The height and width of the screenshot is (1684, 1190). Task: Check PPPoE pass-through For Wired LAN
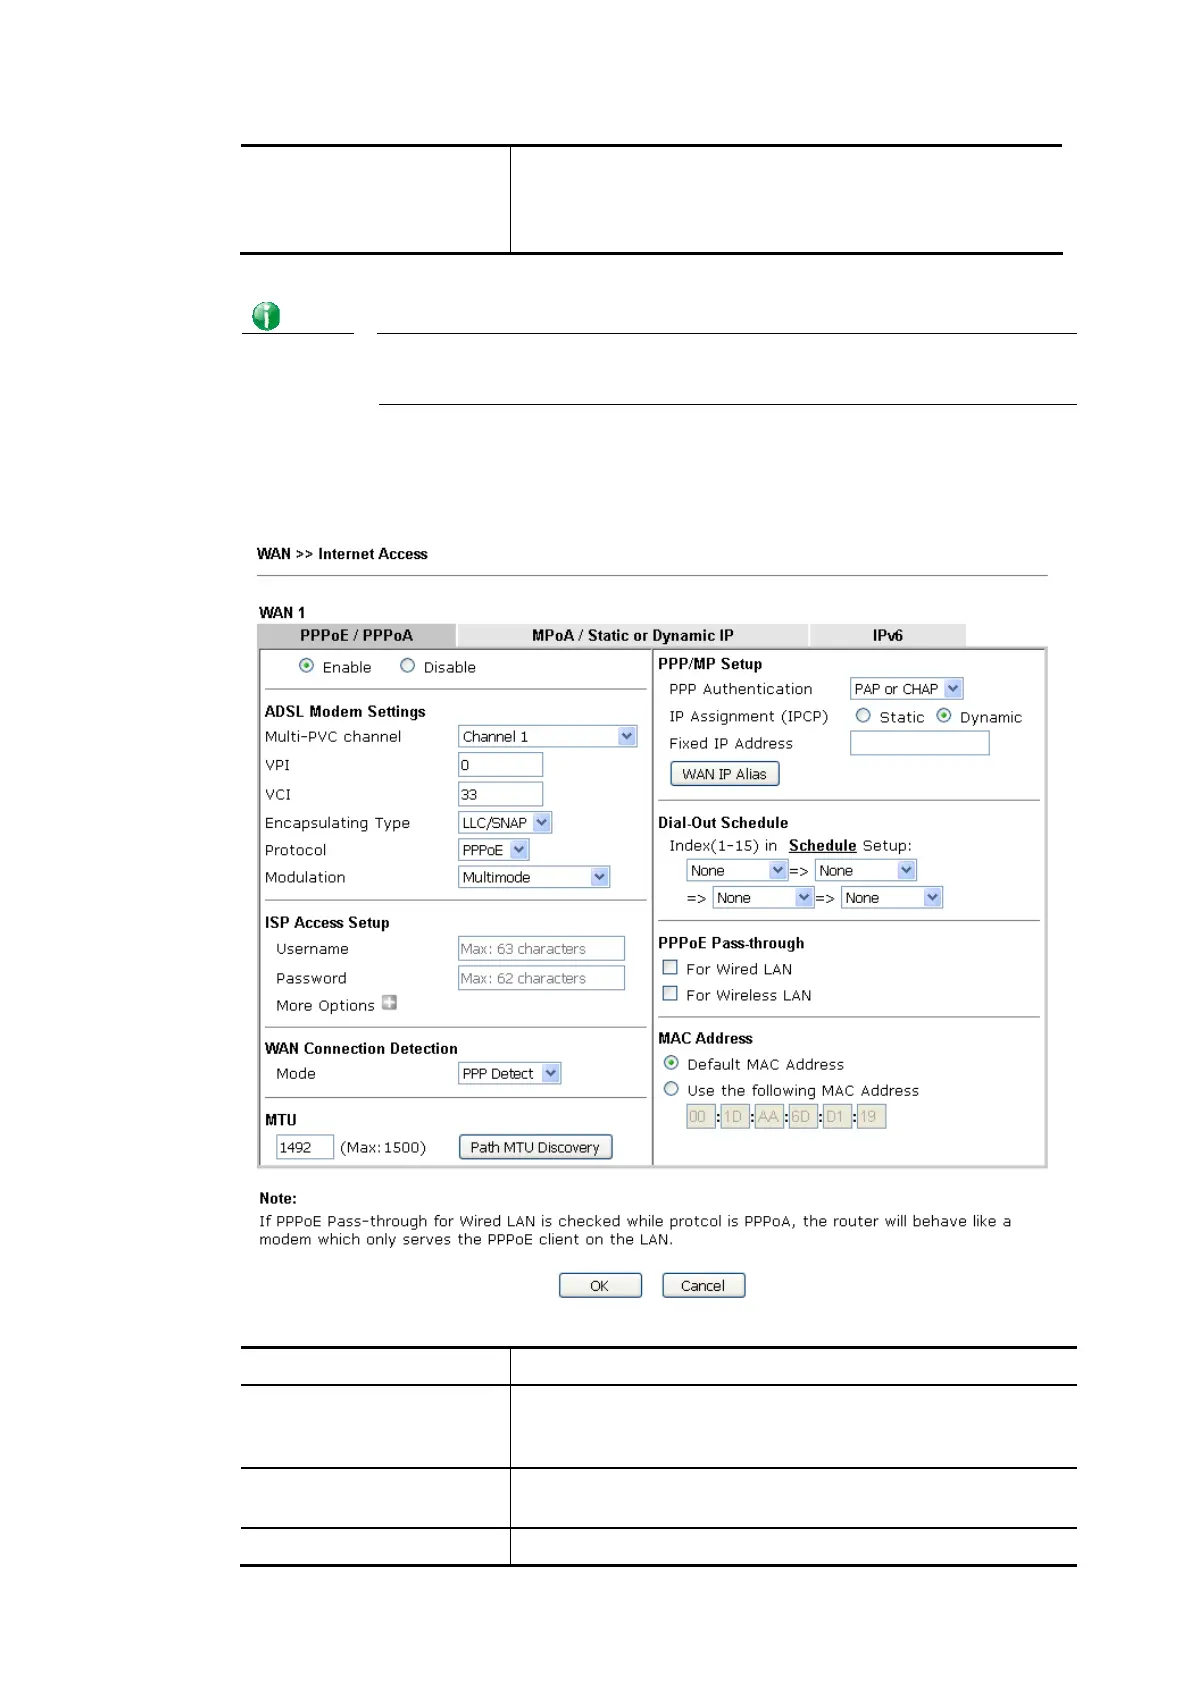(x=670, y=968)
